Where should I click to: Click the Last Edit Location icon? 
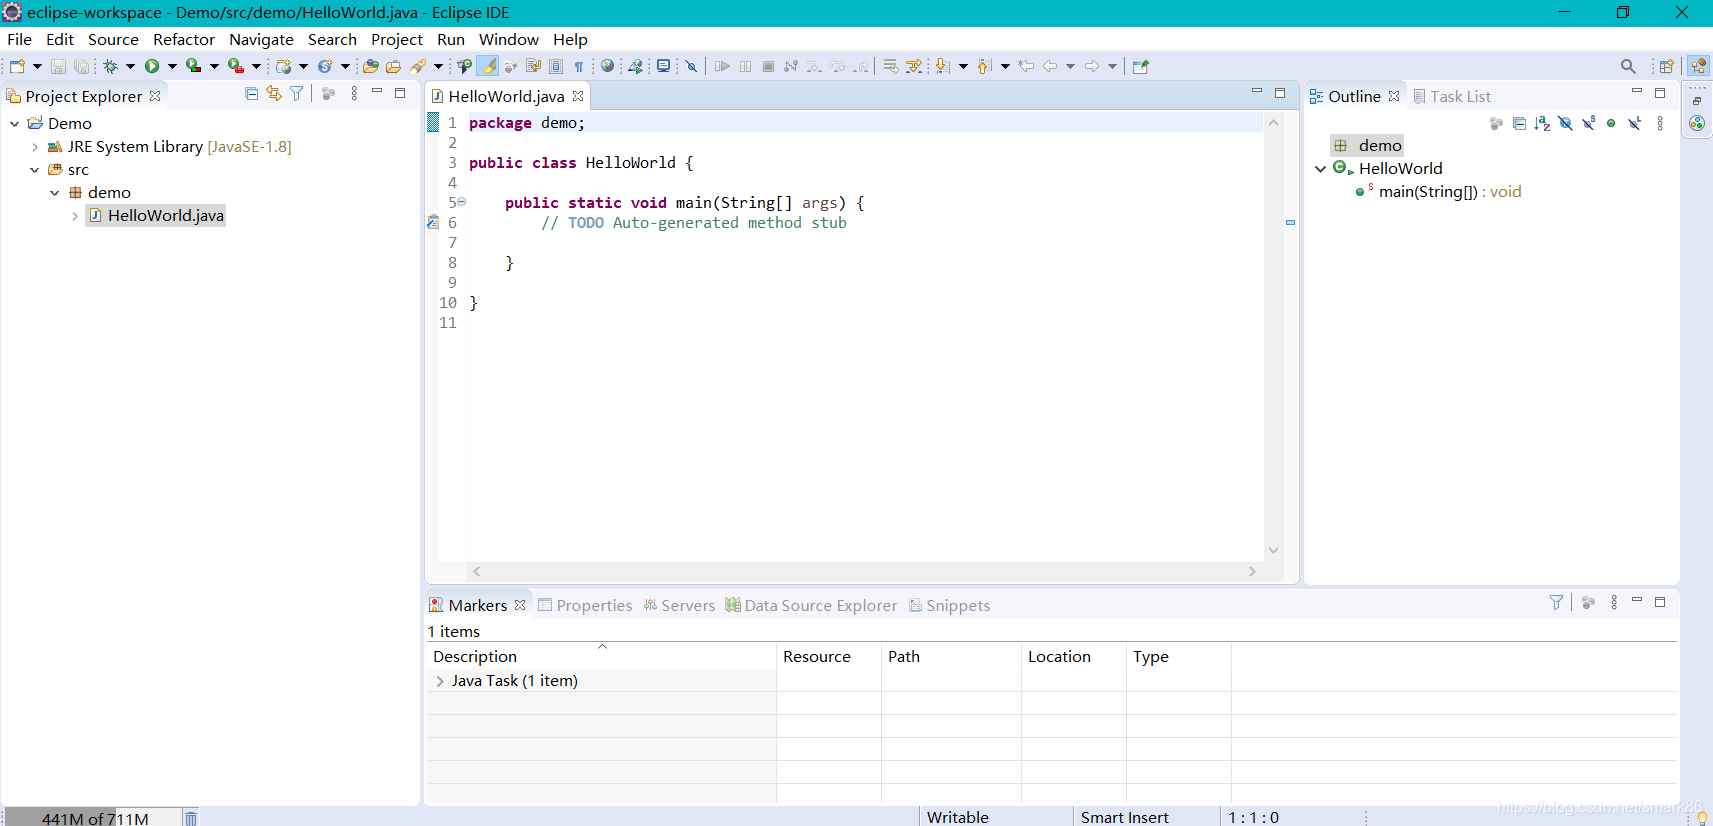pyautogui.click(x=1026, y=66)
